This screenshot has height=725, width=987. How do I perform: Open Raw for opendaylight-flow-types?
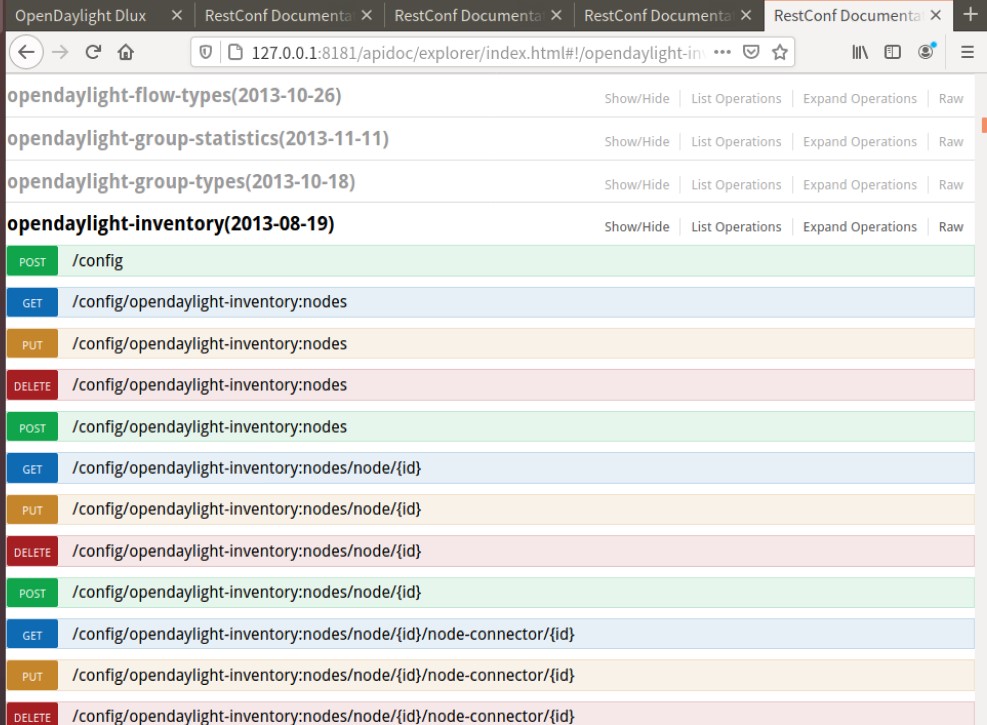click(x=950, y=99)
